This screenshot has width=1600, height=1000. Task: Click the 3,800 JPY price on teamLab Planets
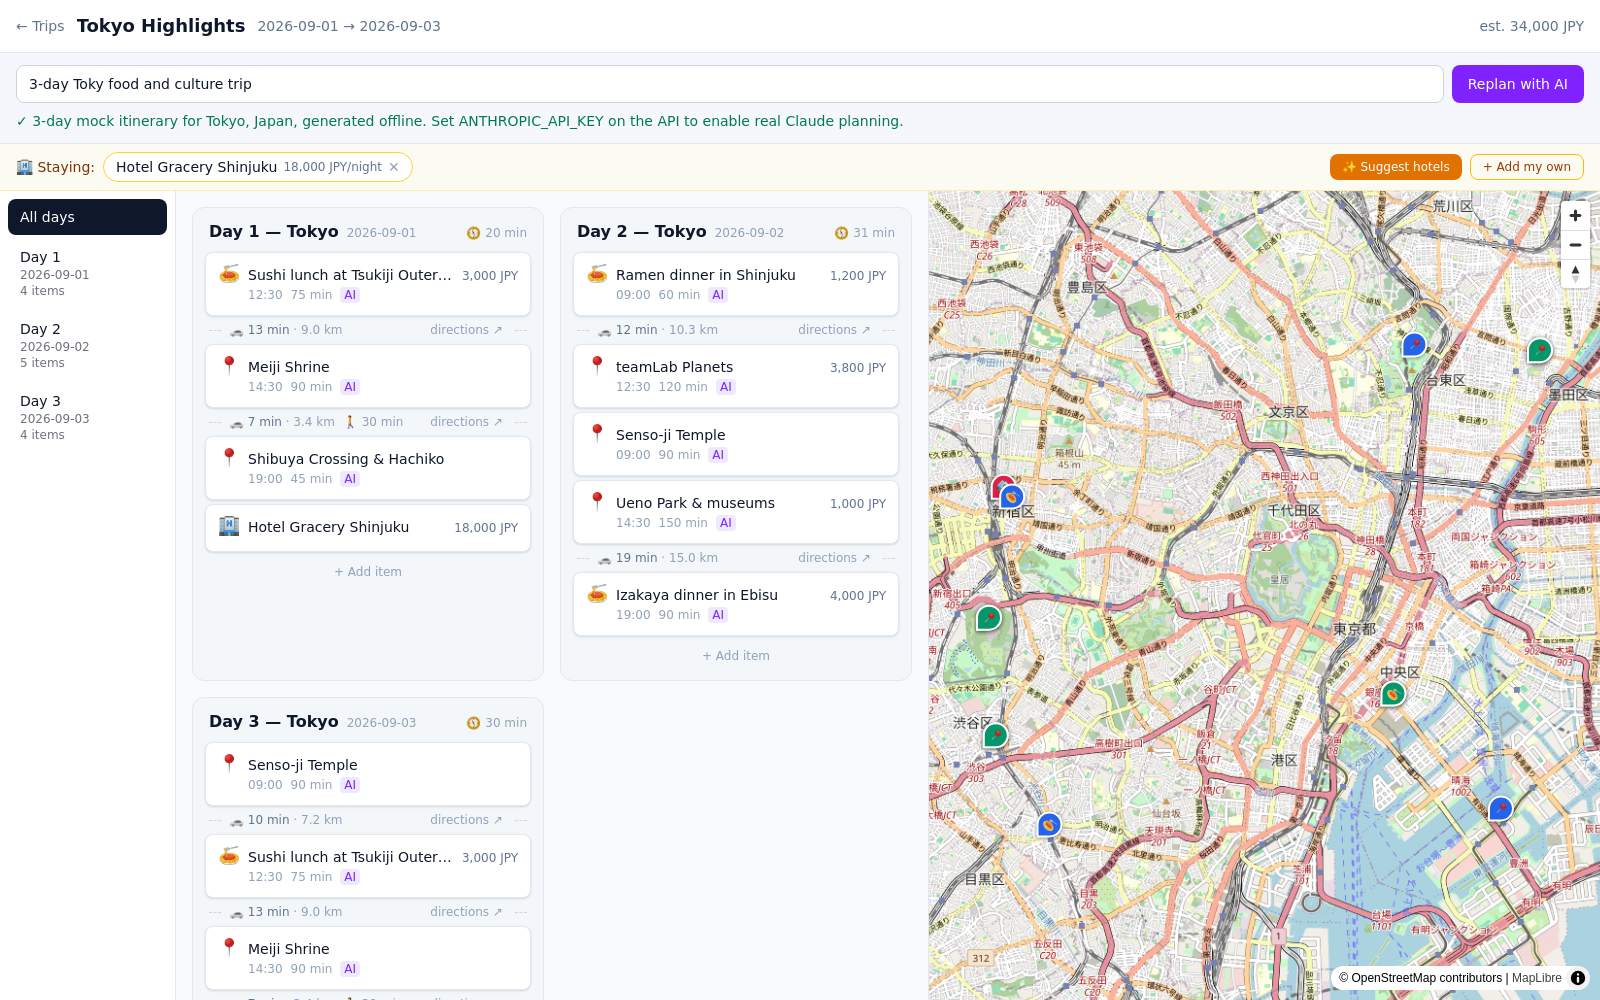(858, 368)
